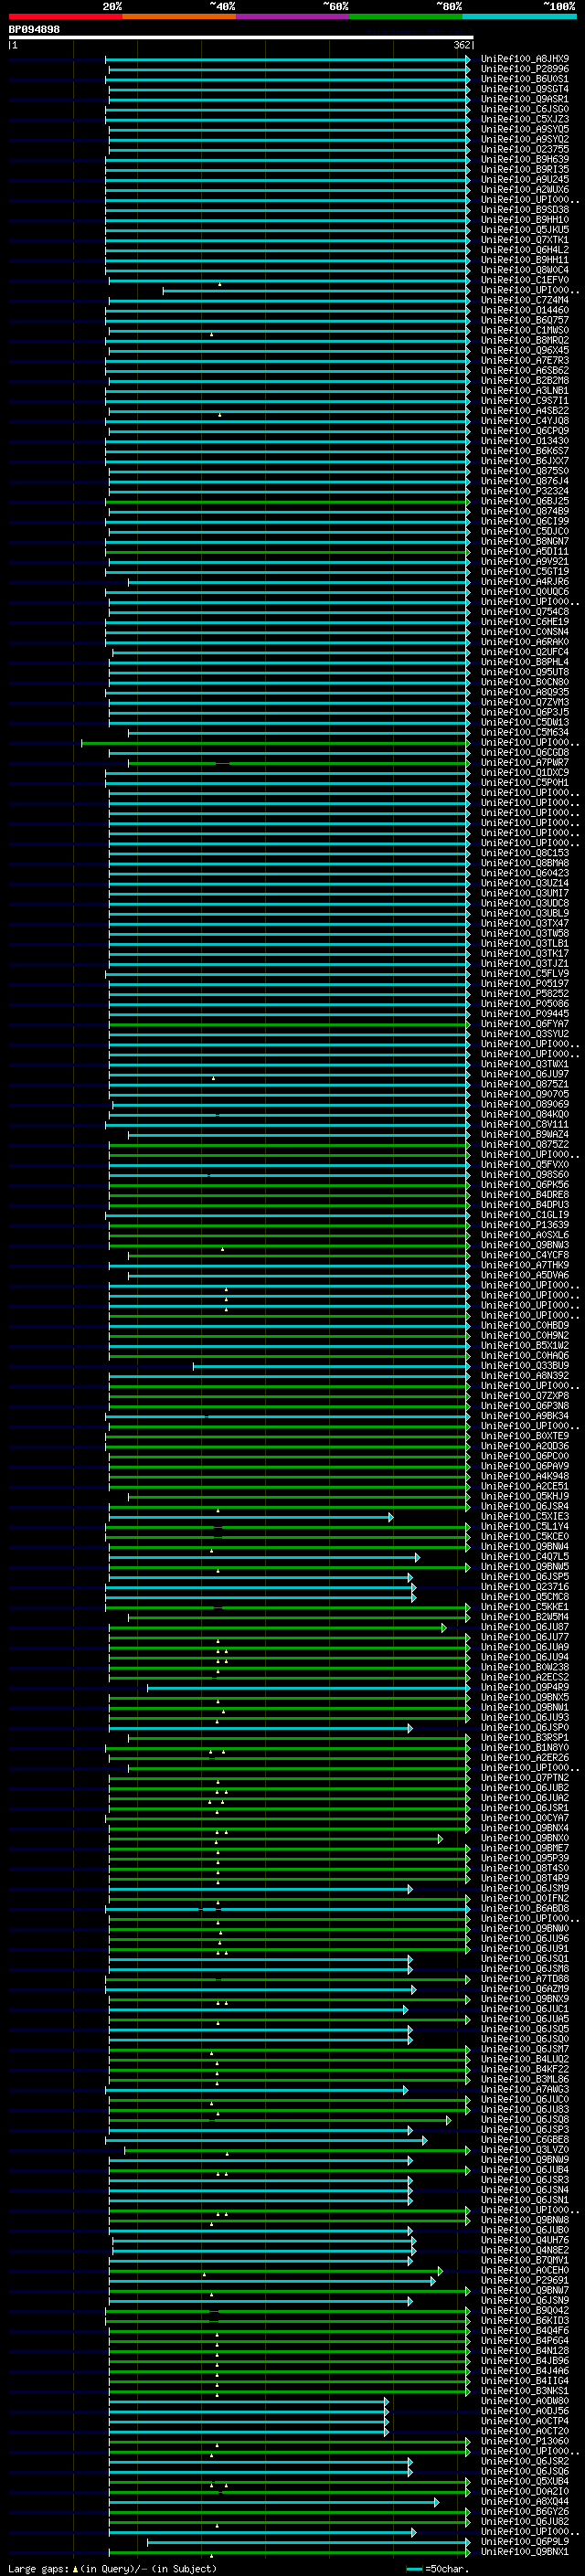Image resolution: width=585 pixels, height=2576 pixels.
Task: Open hit UniRef100_Q5JKU5
Action: 525,230
